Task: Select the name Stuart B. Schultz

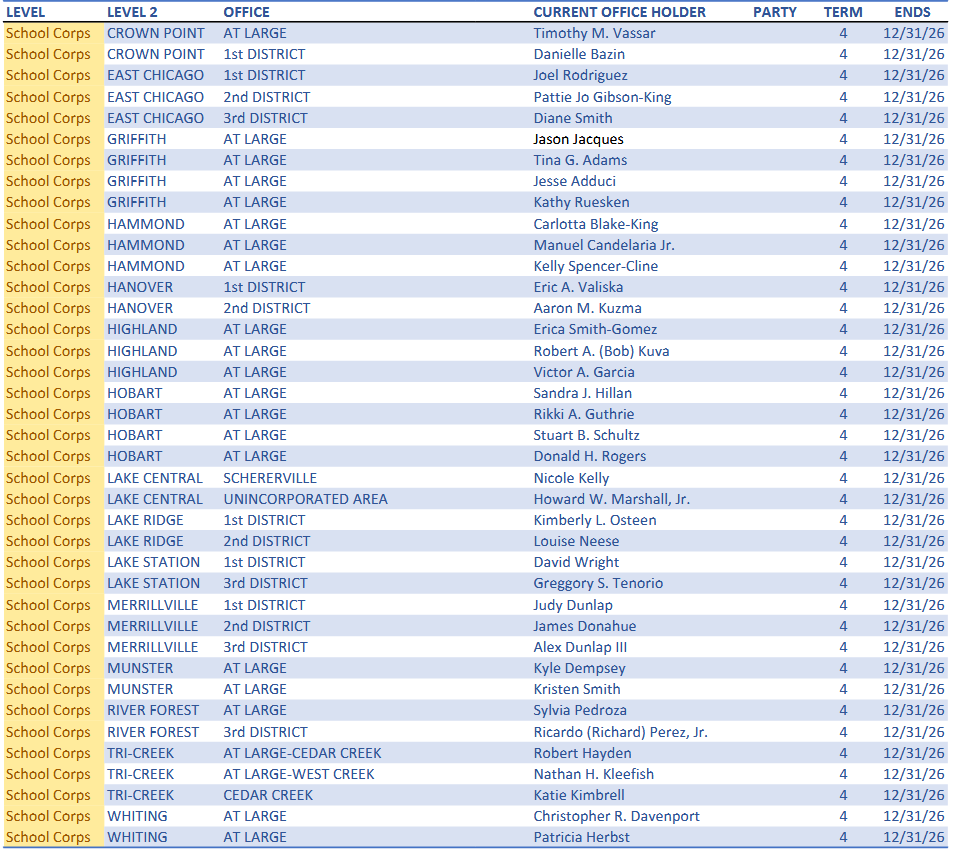Action: (587, 435)
